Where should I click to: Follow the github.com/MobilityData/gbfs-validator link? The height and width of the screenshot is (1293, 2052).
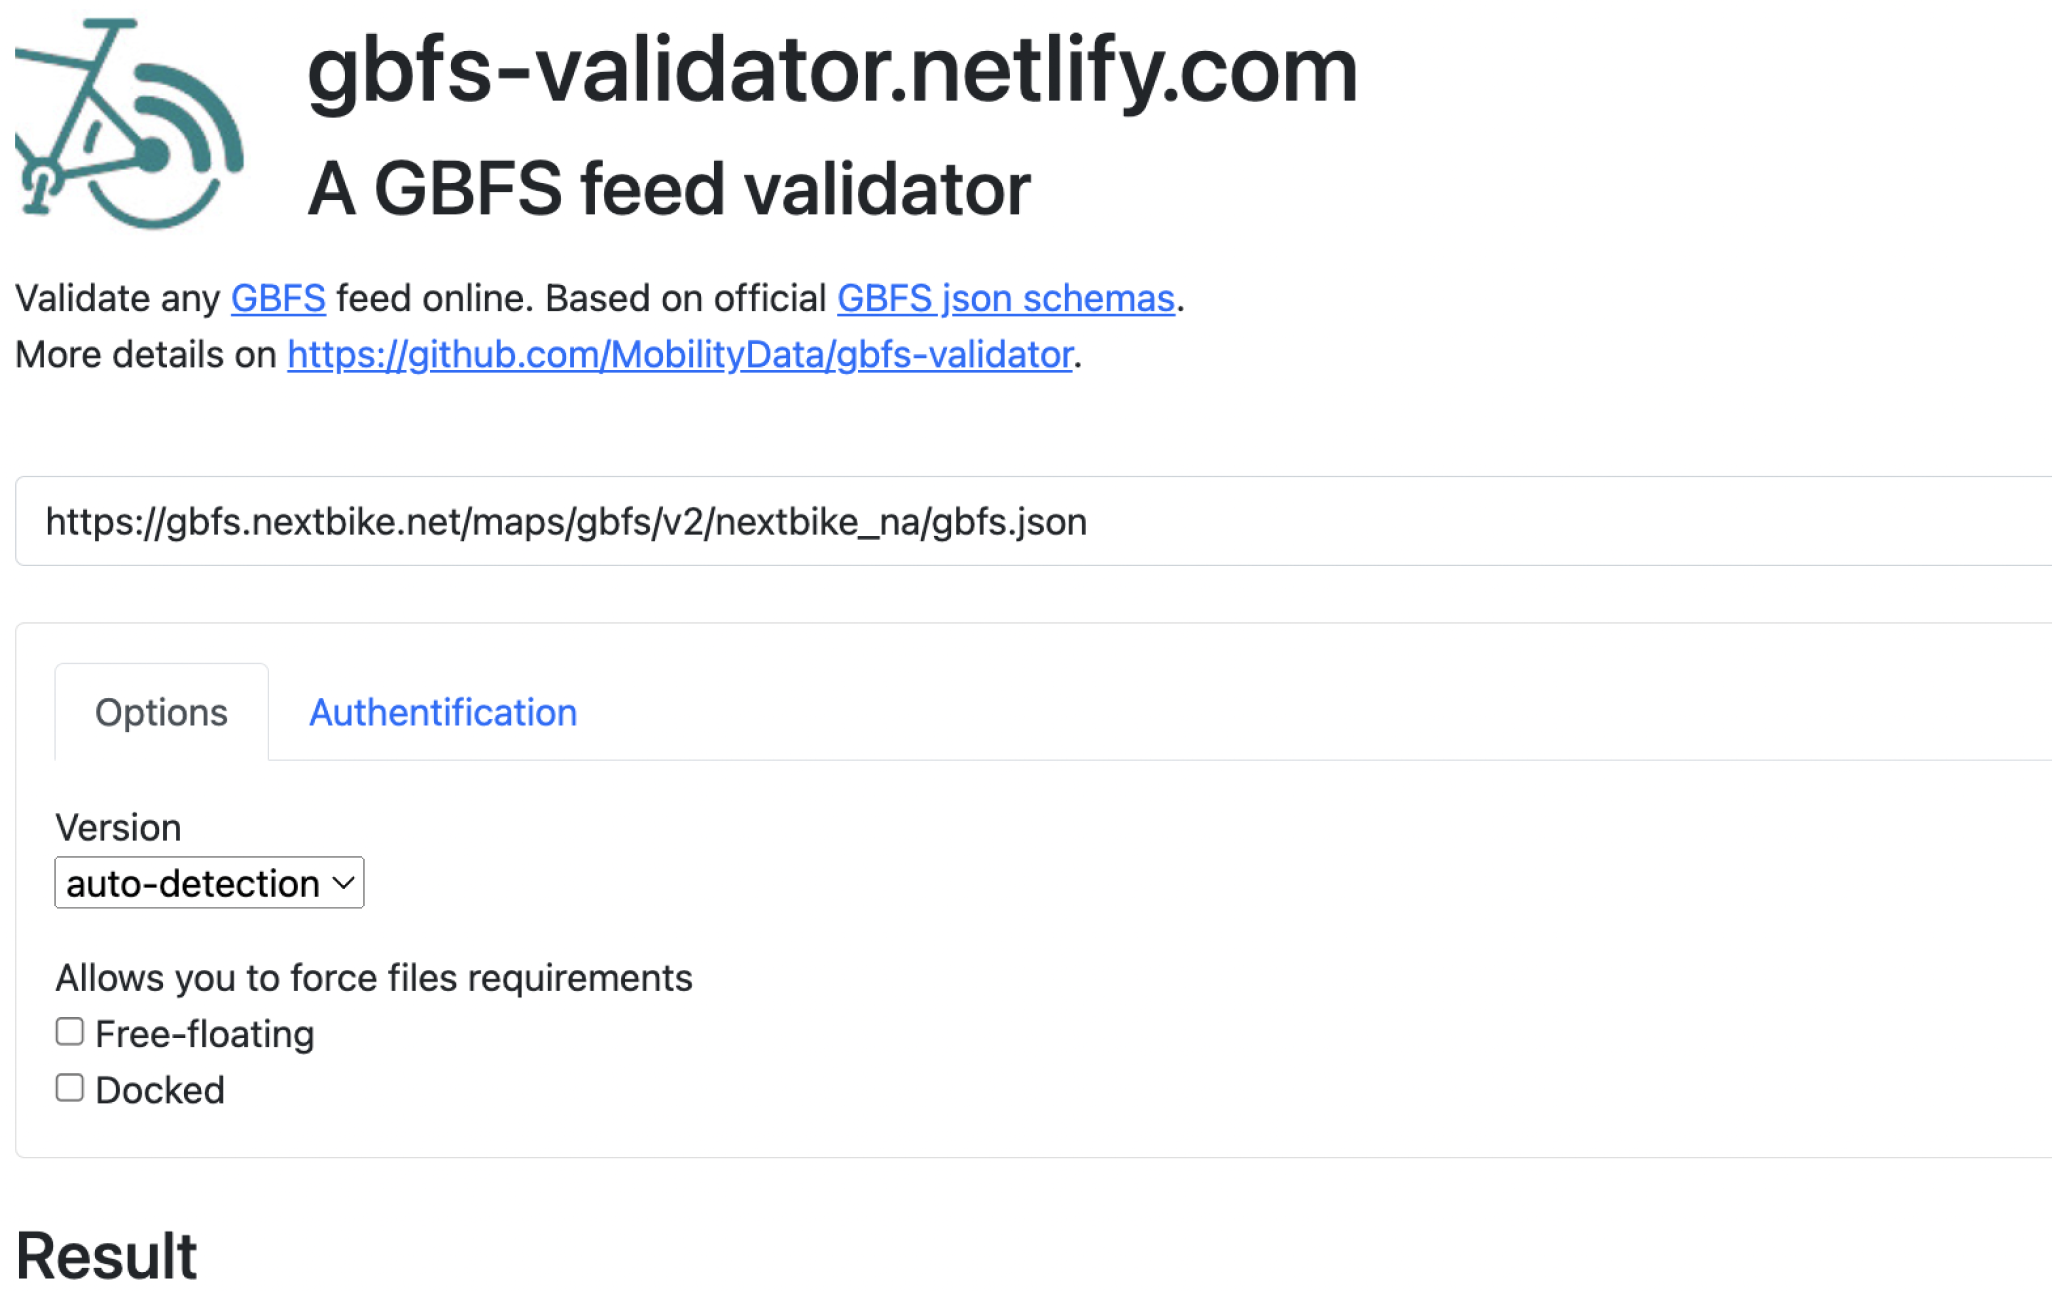click(680, 354)
